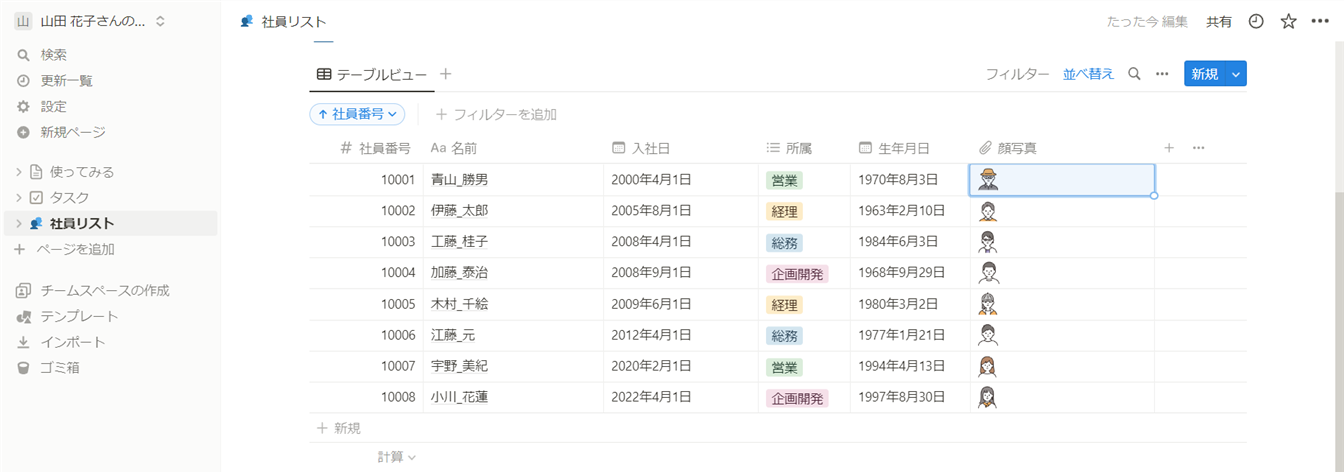The width and height of the screenshot is (1344, 472).
Task: Open the dropdown arrow beside 新規 button
Action: click(1236, 74)
